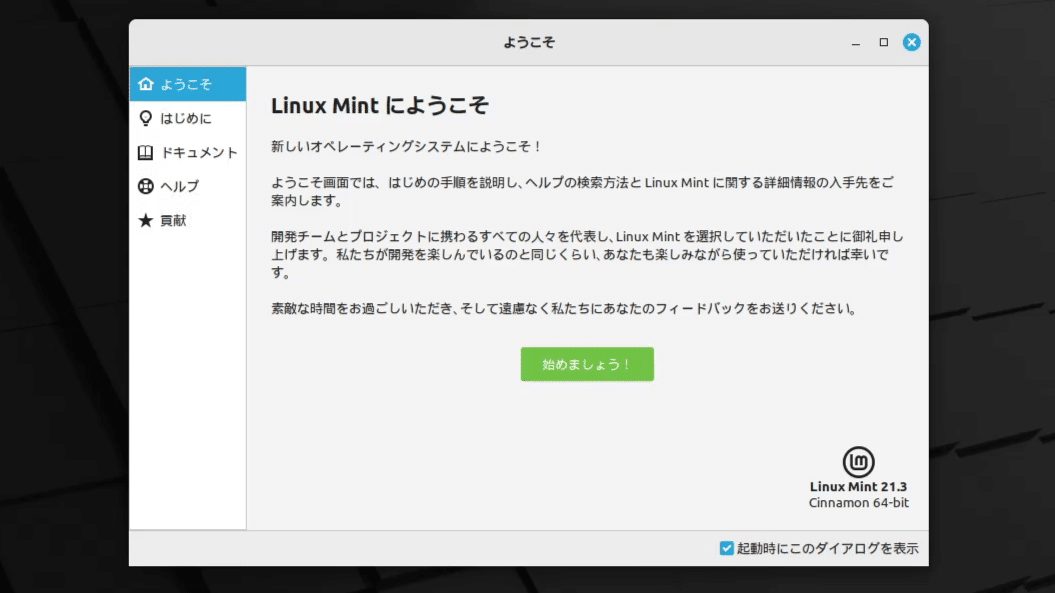Image resolution: width=1055 pixels, height=593 pixels.
Task: Go to the ヘルプ section
Action: pos(188,186)
